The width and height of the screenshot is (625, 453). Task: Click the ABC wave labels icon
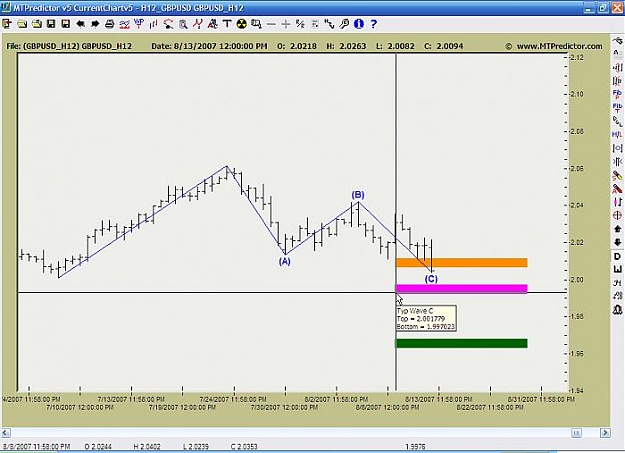[x=212, y=24]
